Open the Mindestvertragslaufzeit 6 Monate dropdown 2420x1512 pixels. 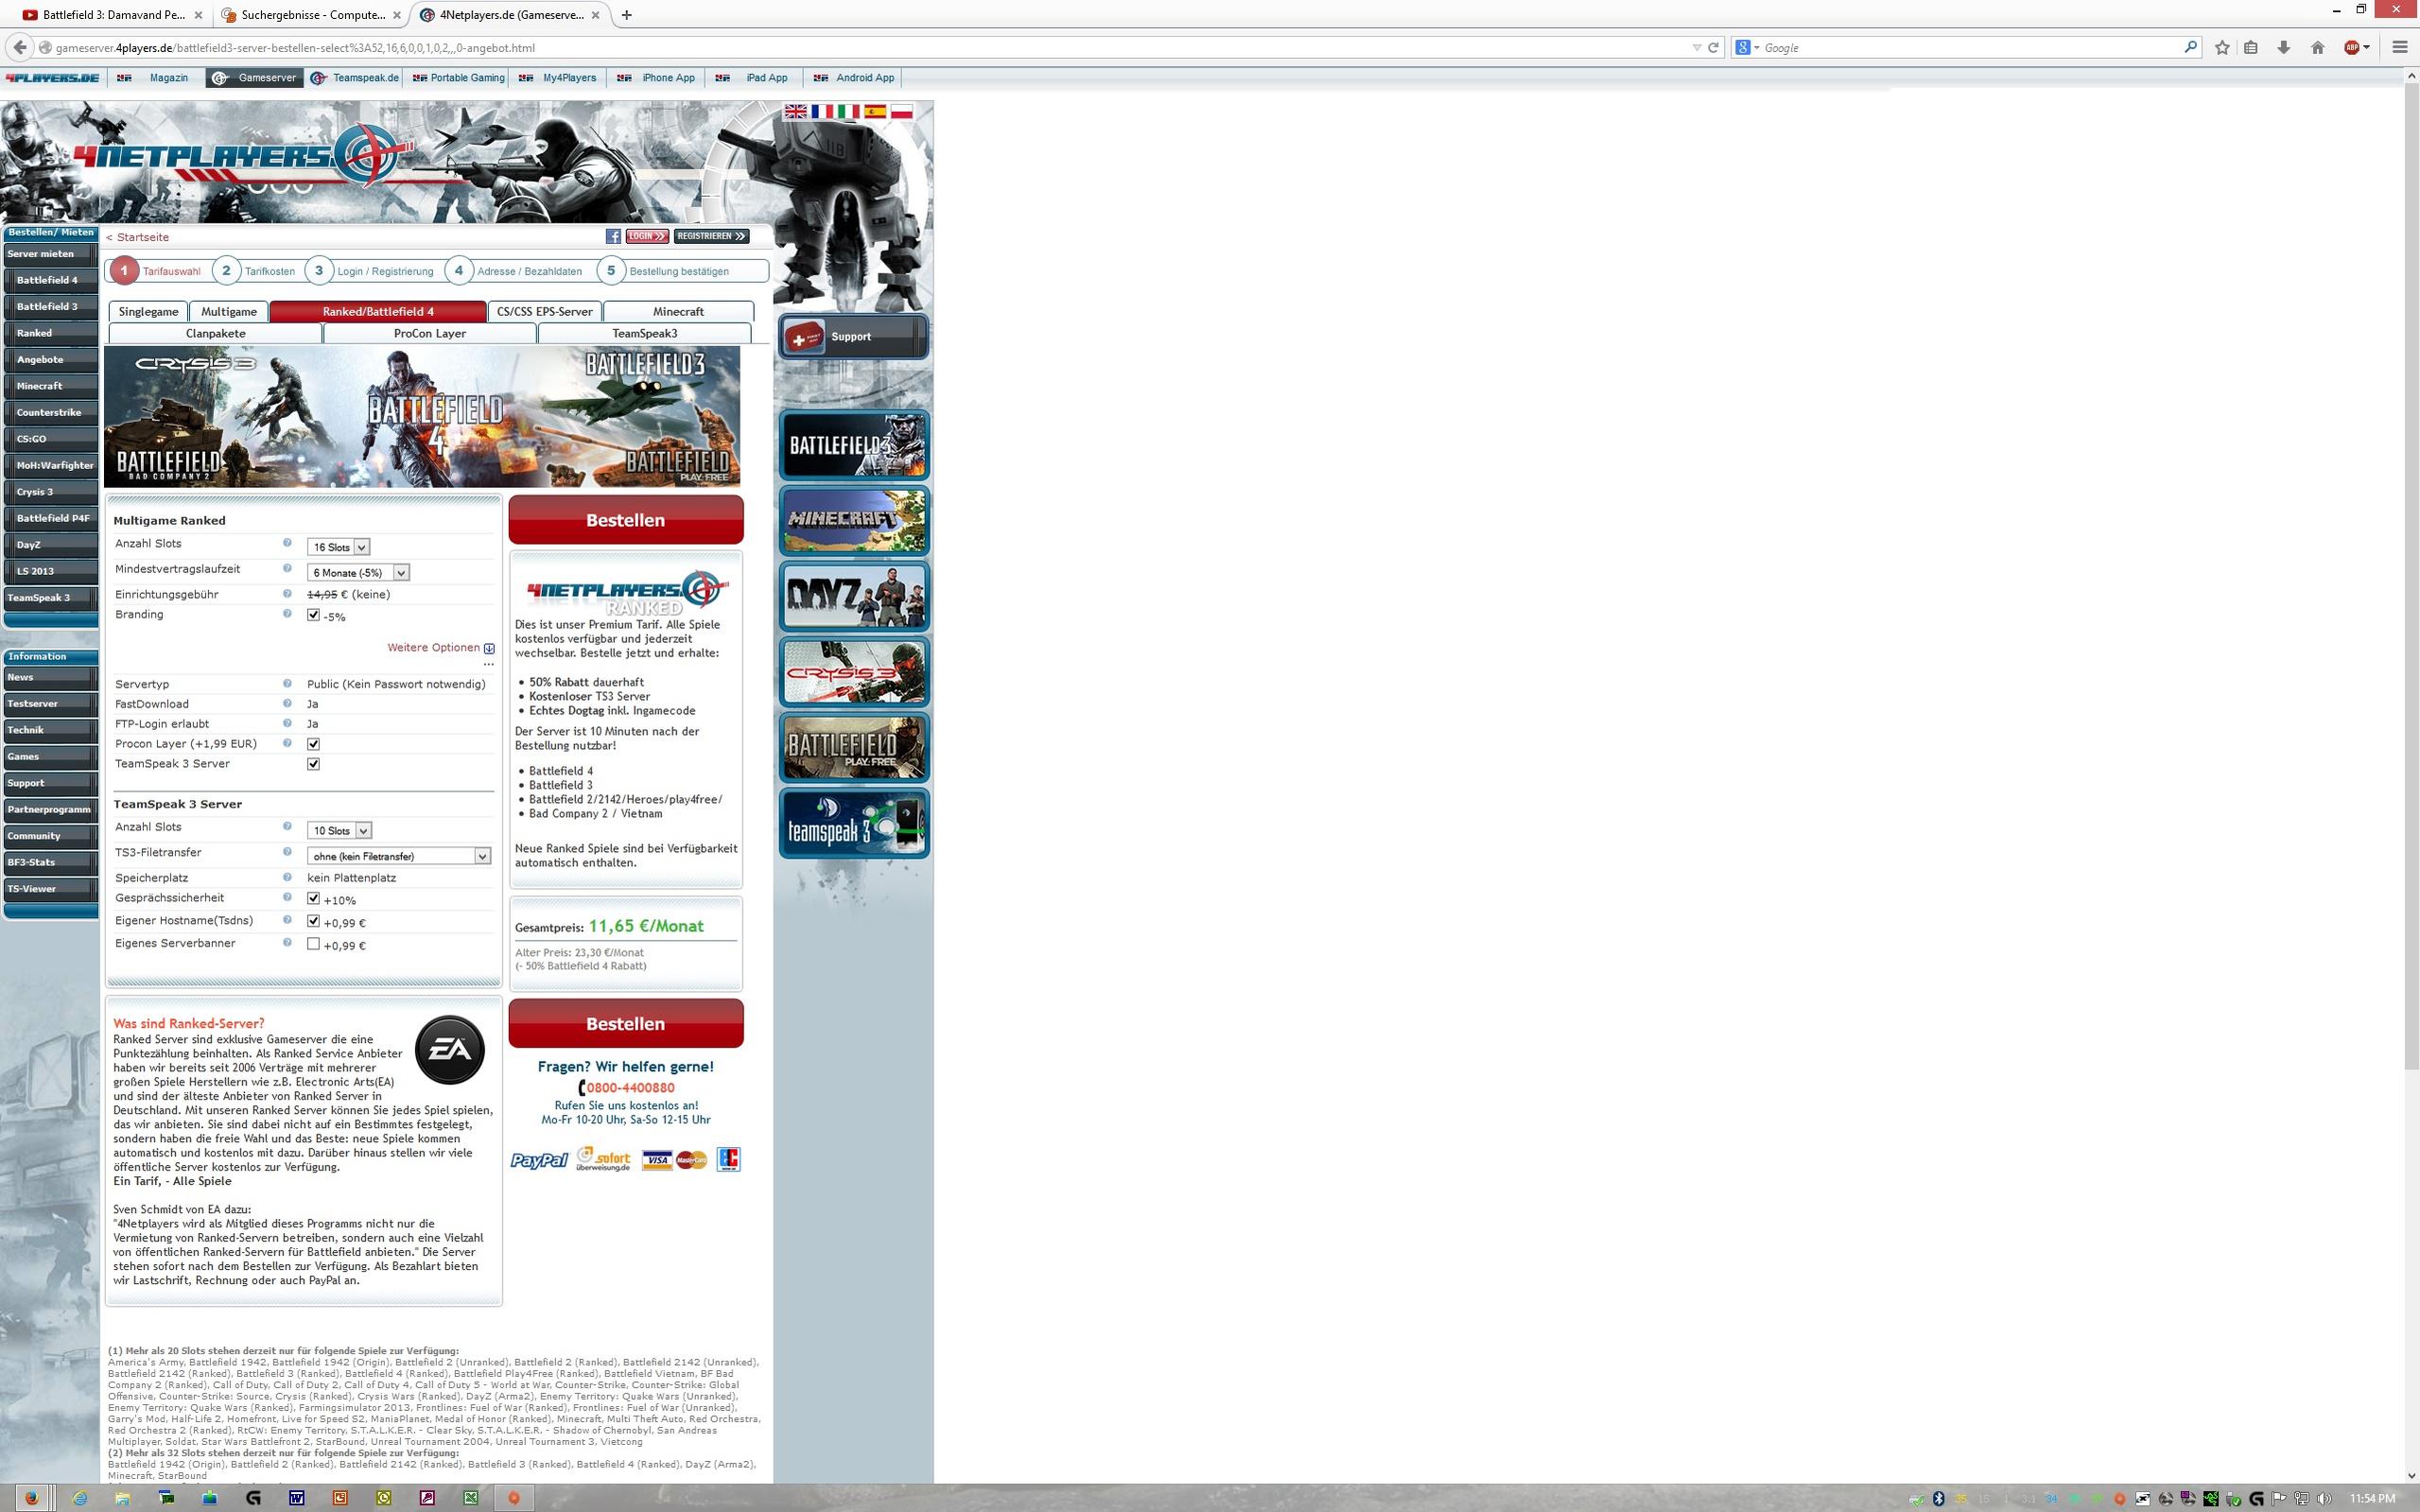(358, 573)
